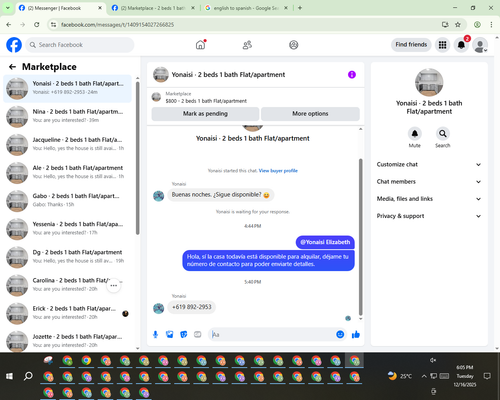Open the purple conversation information icon
This screenshot has height=400, width=500.
352,75
